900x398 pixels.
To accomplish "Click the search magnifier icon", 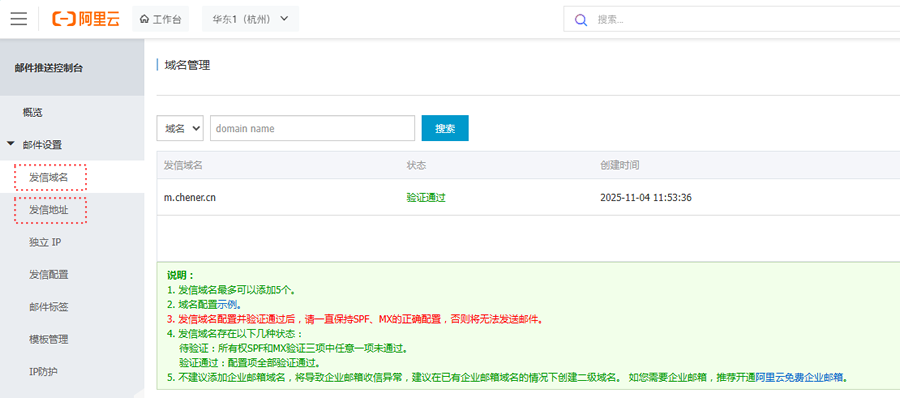I will click(581, 20).
